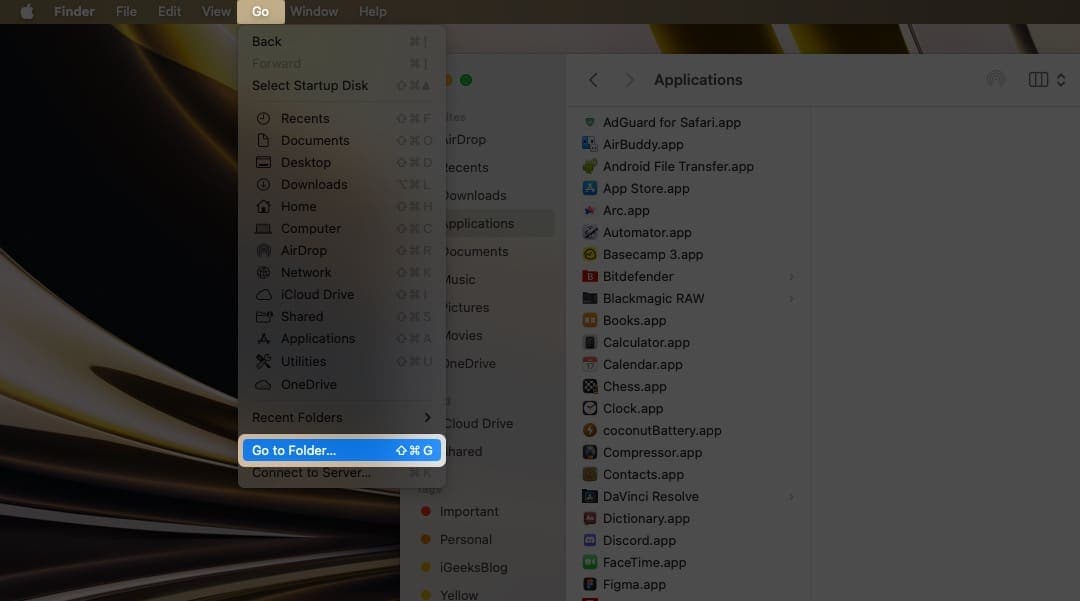Select the iGeeksBlog tag
This screenshot has height=601, width=1080.
[x=473, y=568]
